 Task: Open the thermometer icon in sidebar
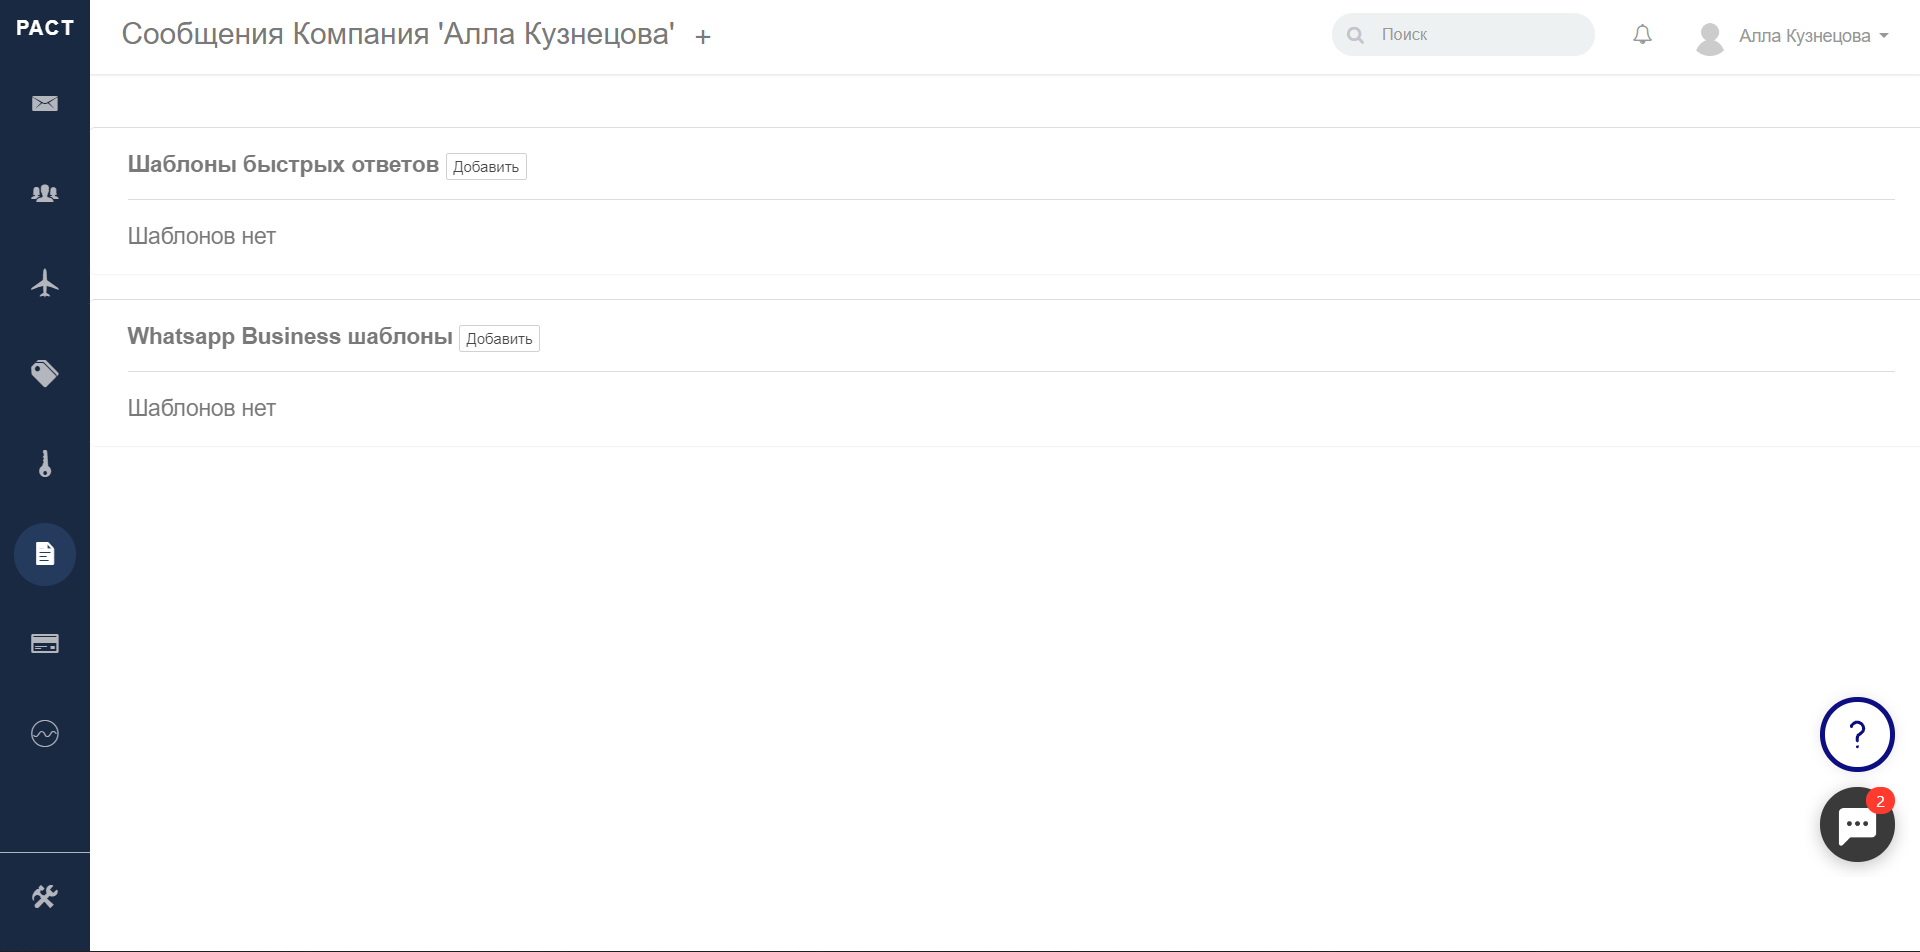coord(45,464)
